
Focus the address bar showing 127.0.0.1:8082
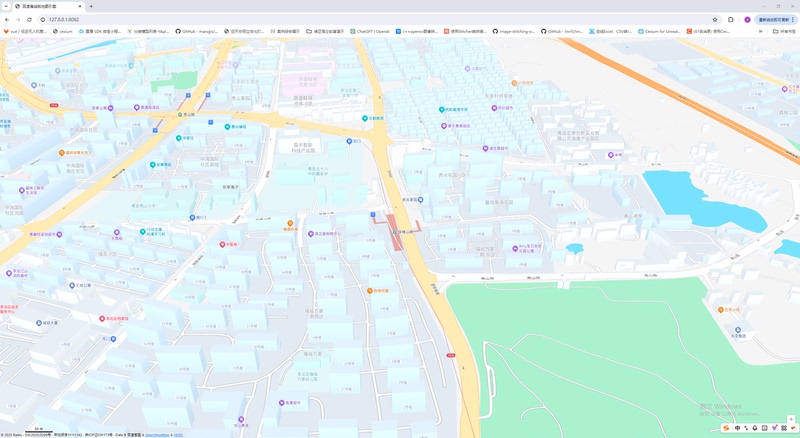pyautogui.click(x=378, y=19)
